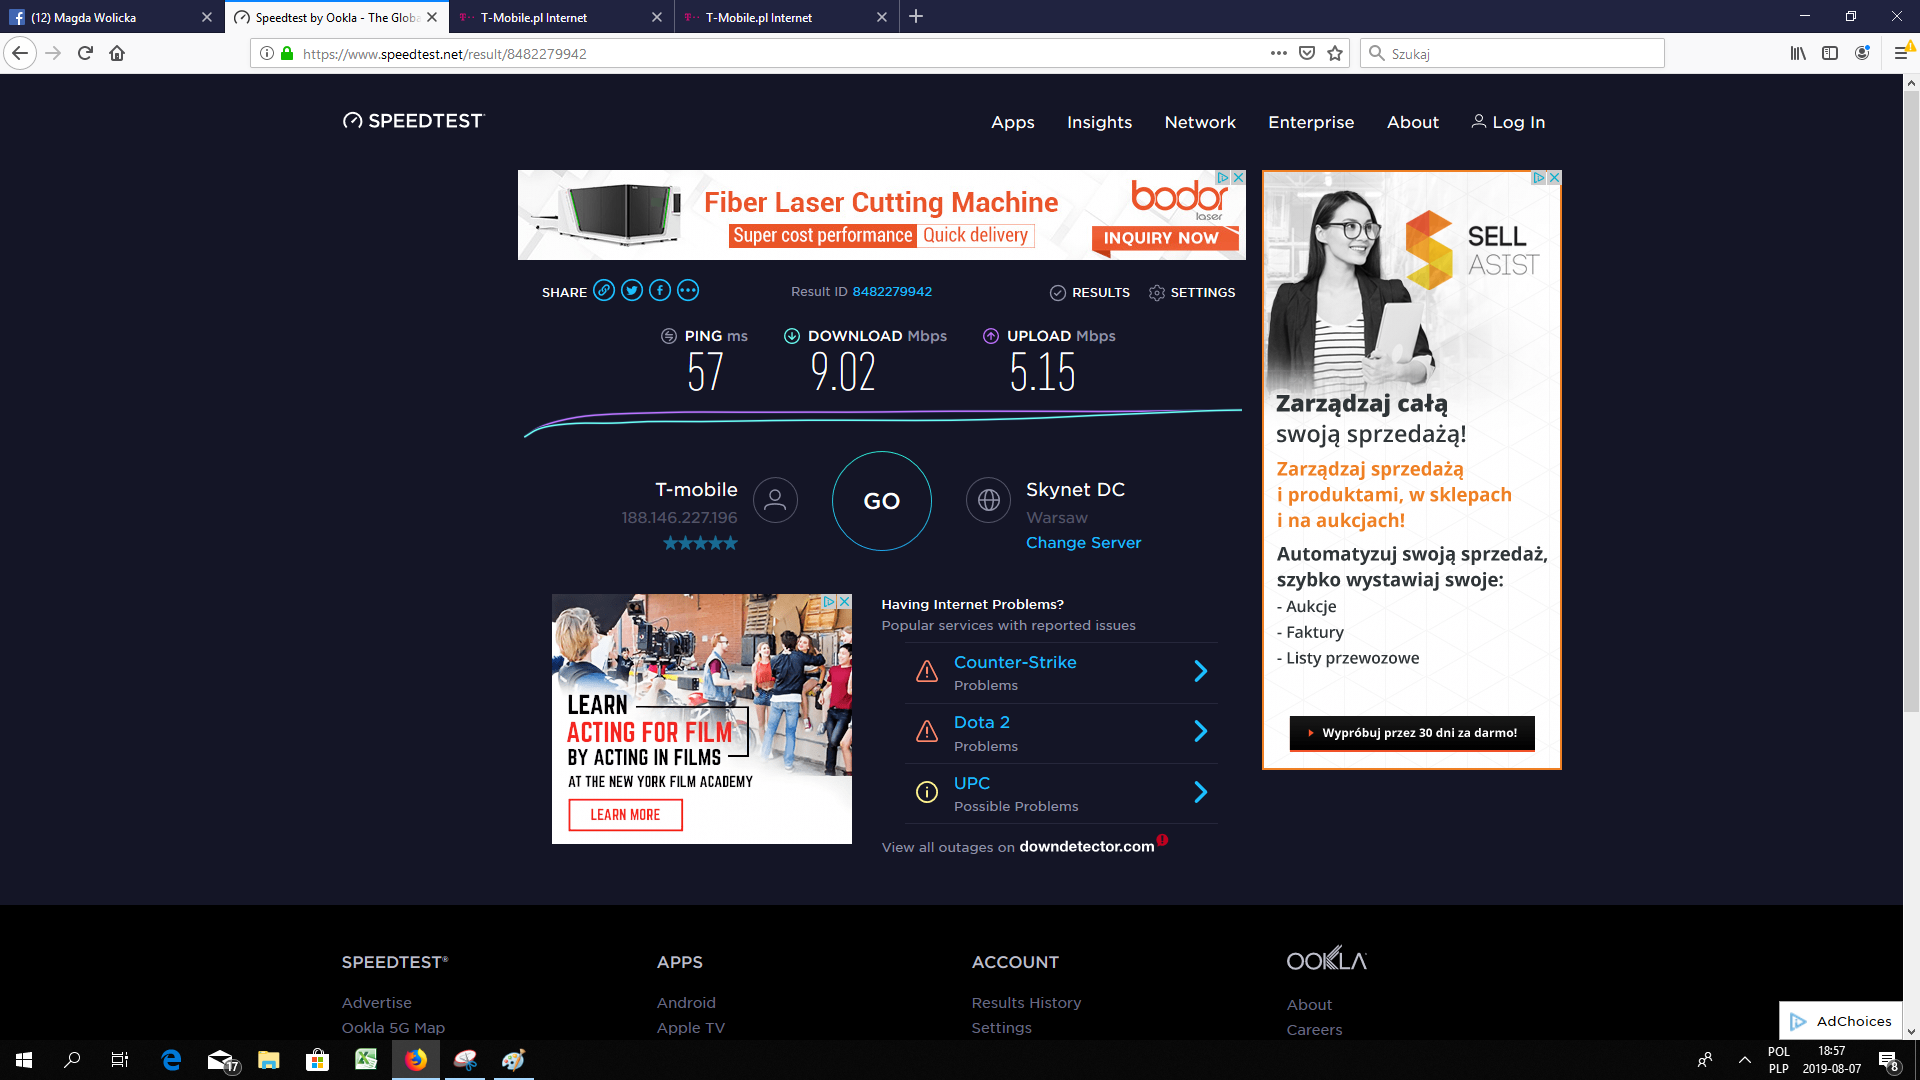Screen dimensions: 1920x1080
Task: Click the T-mobile star rating
Action: coord(700,543)
